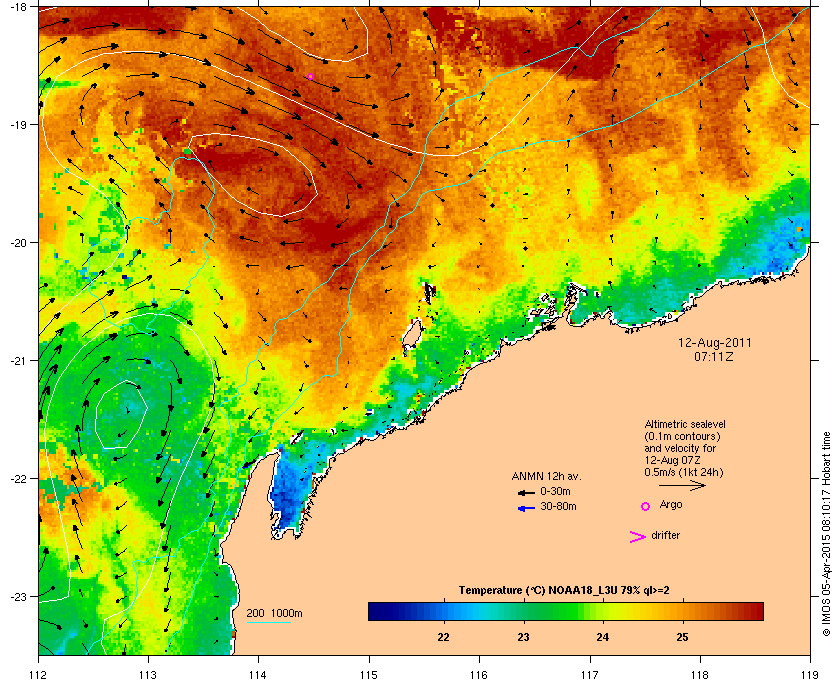The image size is (840, 680).
Task: Click the temperature colorbar at 24
Action: pyautogui.click(x=603, y=611)
